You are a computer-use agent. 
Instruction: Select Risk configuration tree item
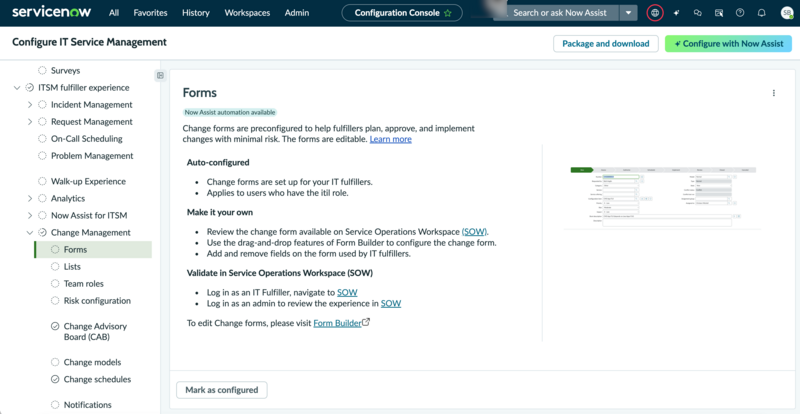[x=97, y=301]
